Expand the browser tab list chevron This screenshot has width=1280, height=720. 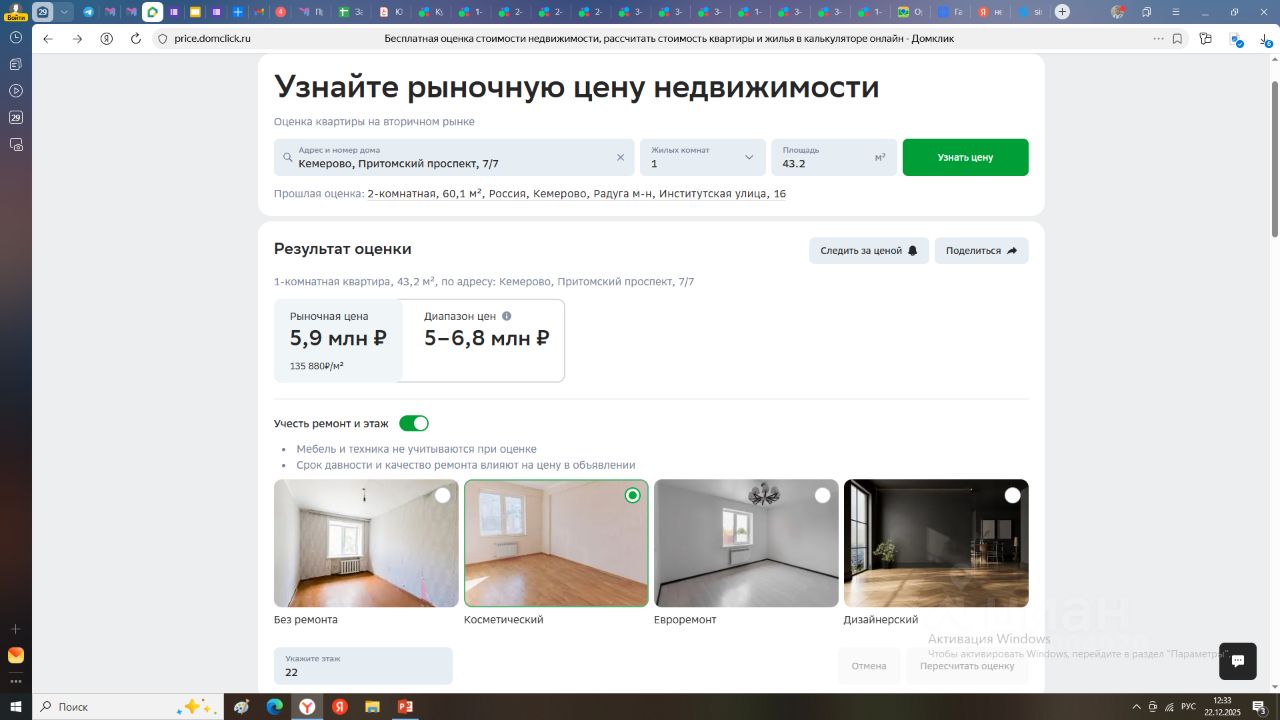[x=65, y=12]
